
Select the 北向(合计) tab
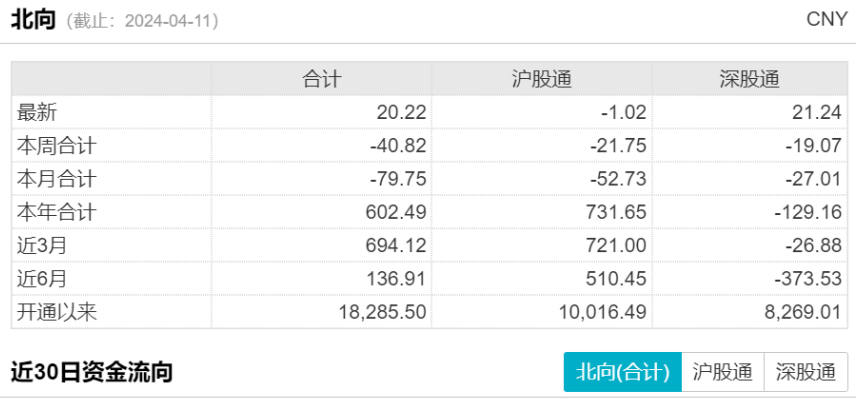[622, 372]
